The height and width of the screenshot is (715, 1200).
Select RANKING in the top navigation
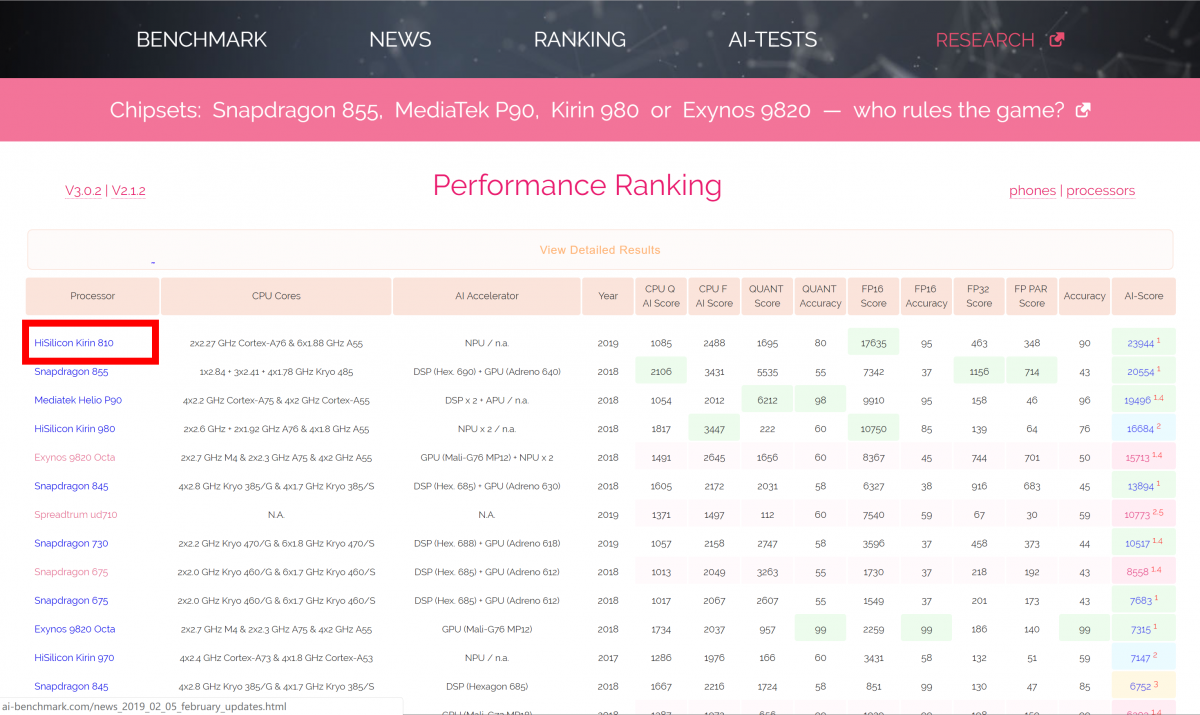click(579, 40)
